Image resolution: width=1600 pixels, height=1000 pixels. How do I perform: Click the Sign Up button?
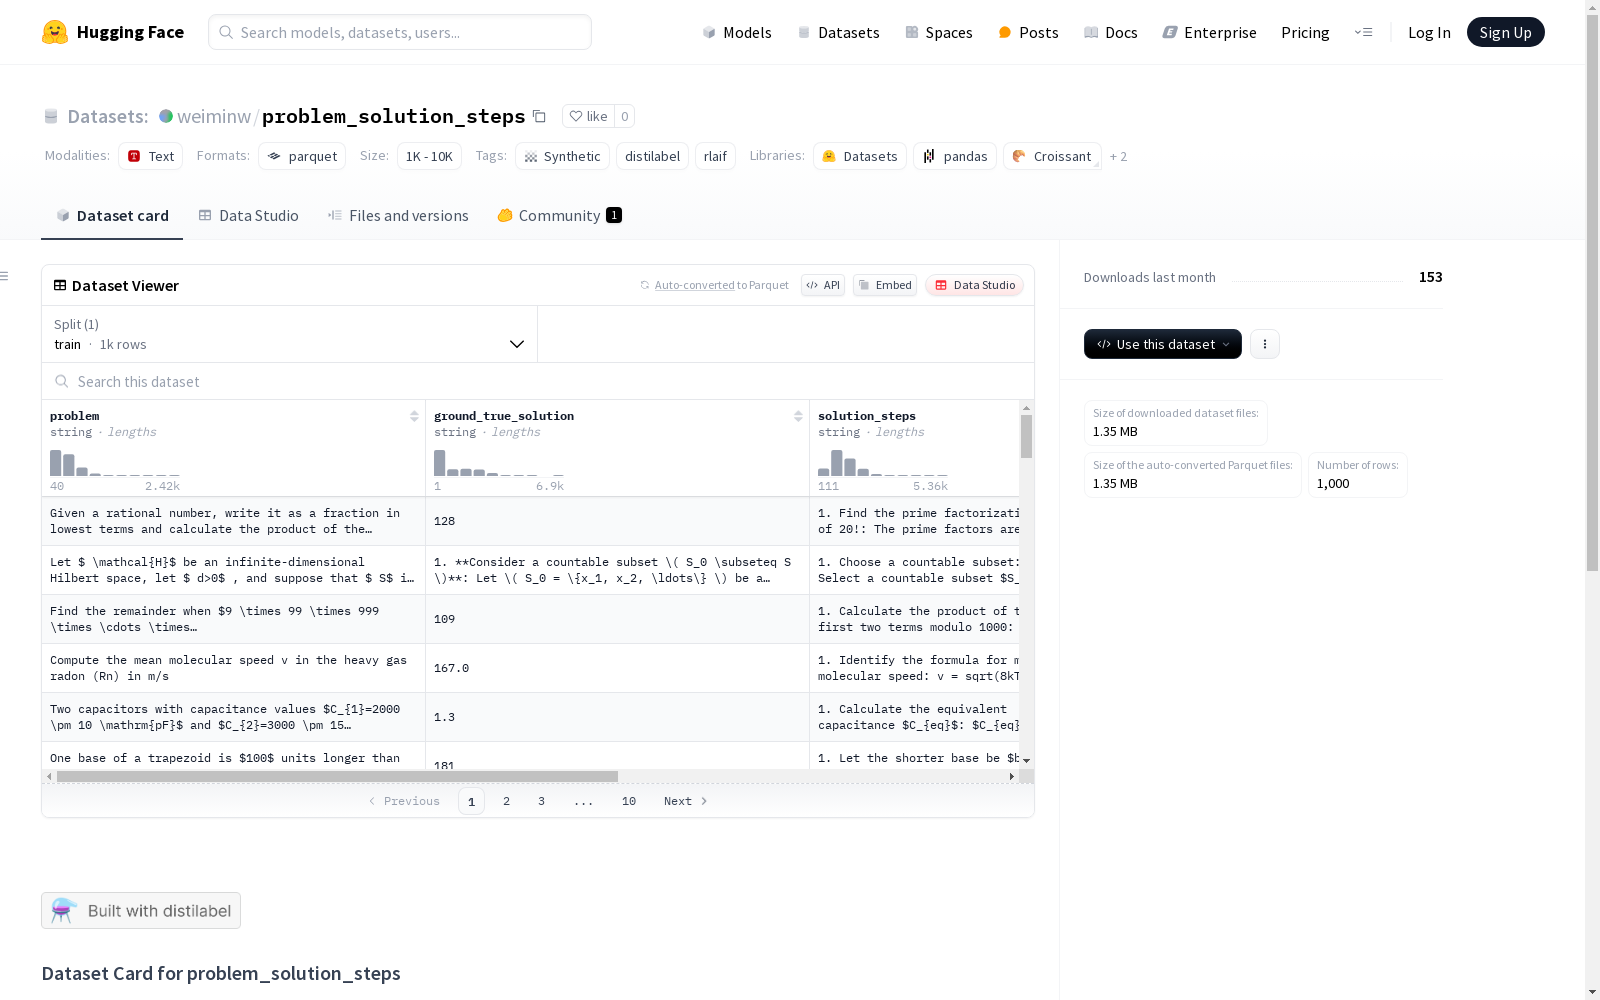pyautogui.click(x=1506, y=32)
